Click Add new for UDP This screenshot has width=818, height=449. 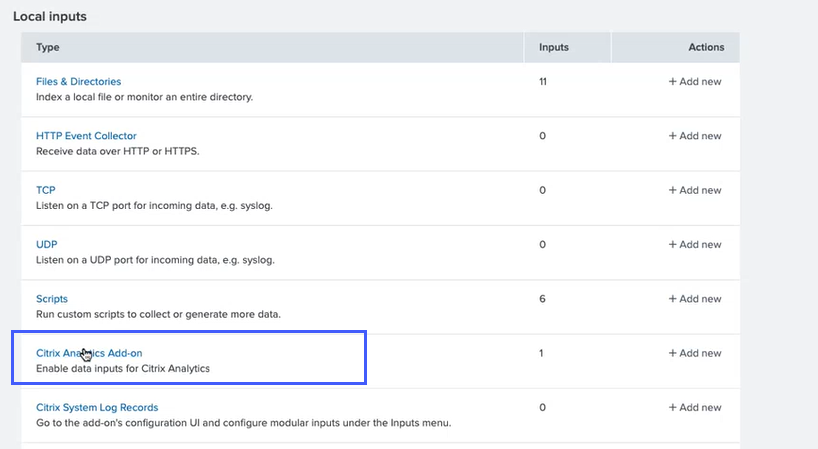pyautogui.click(x=695, y=244)
